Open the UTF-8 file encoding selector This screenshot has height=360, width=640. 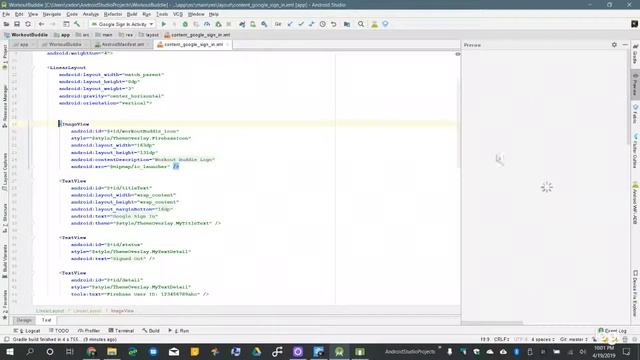coord(520,339)
